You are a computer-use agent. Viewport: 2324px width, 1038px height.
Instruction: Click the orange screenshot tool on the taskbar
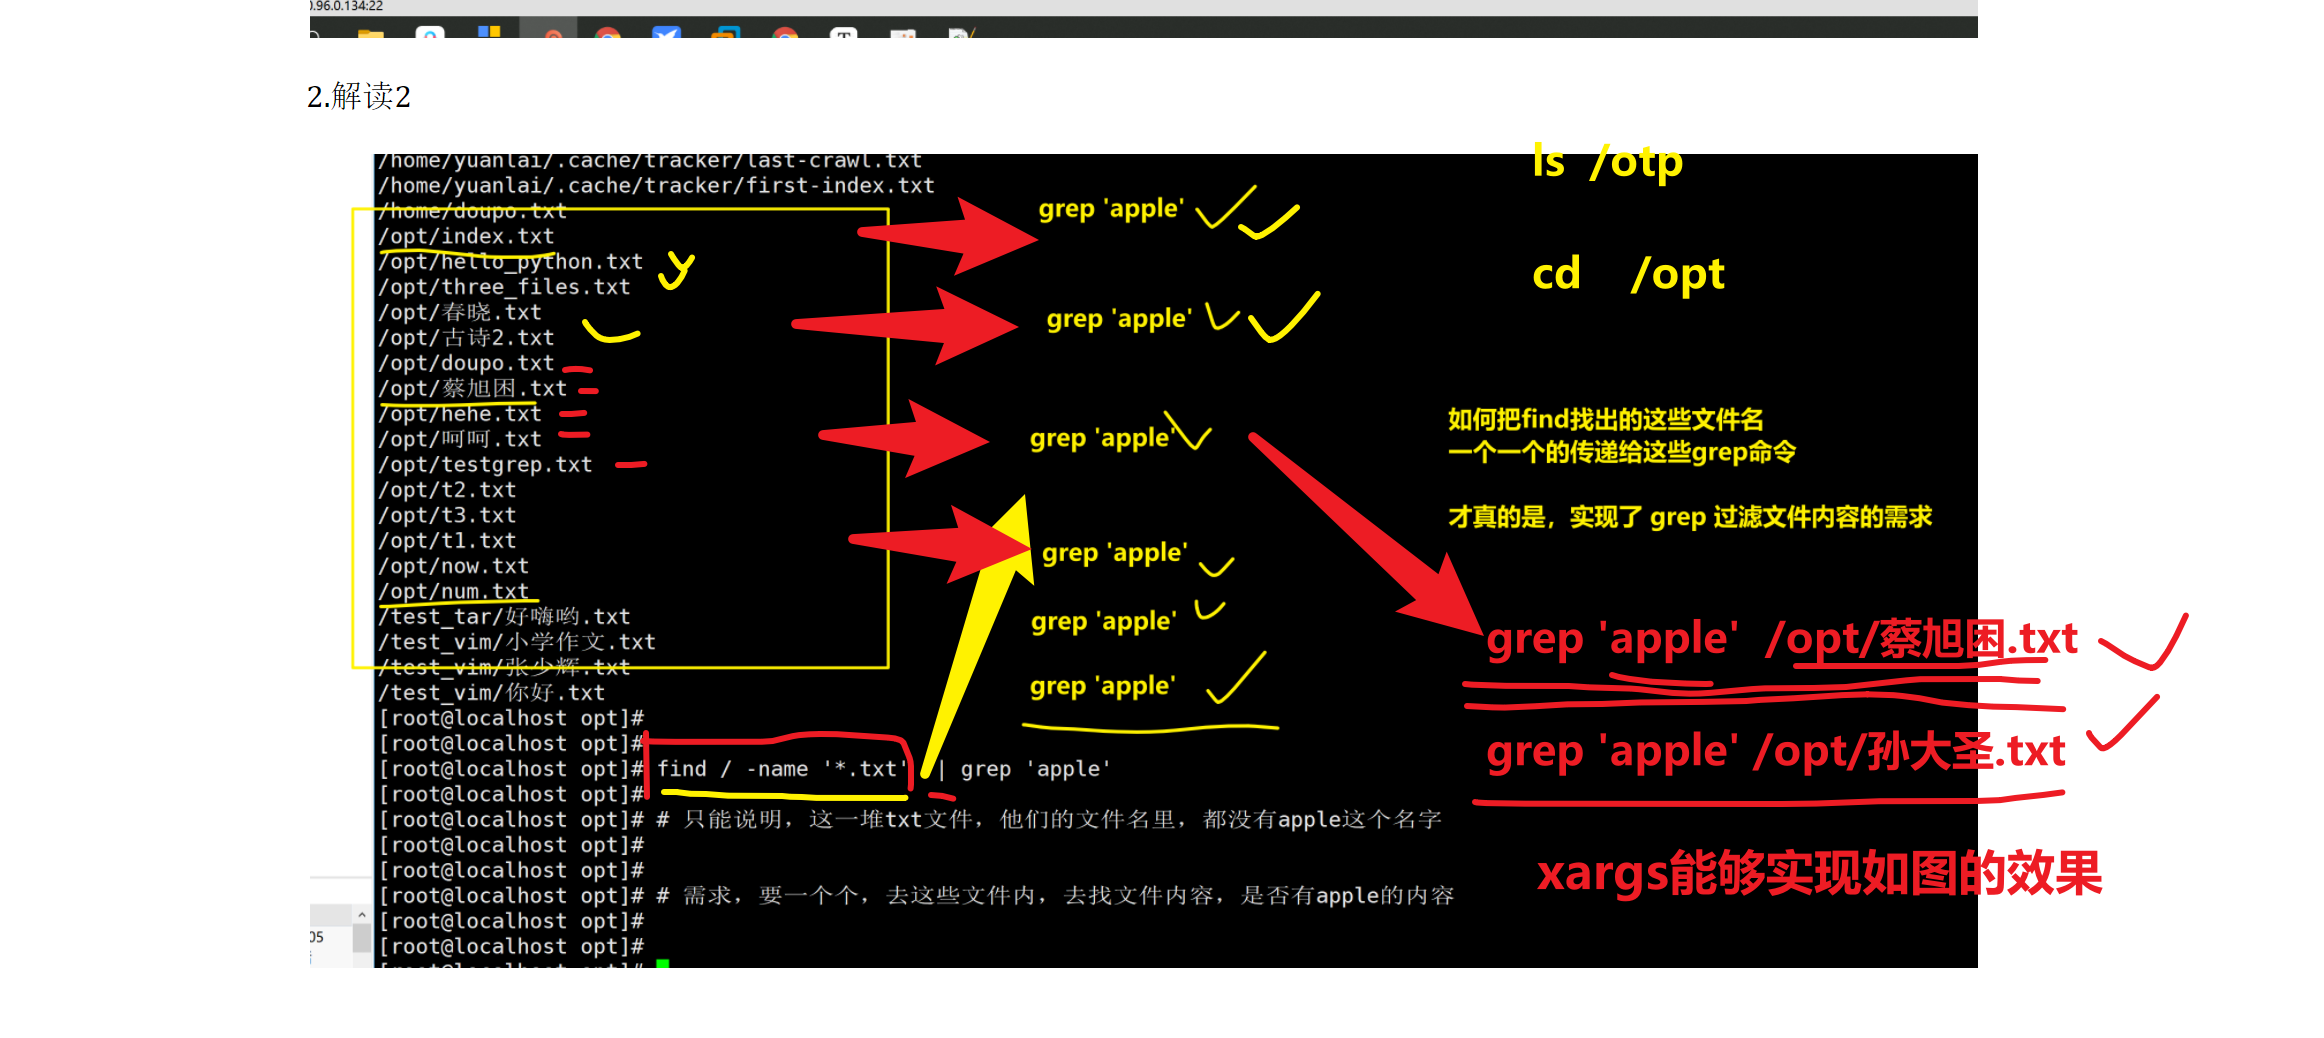pos(553,33)
